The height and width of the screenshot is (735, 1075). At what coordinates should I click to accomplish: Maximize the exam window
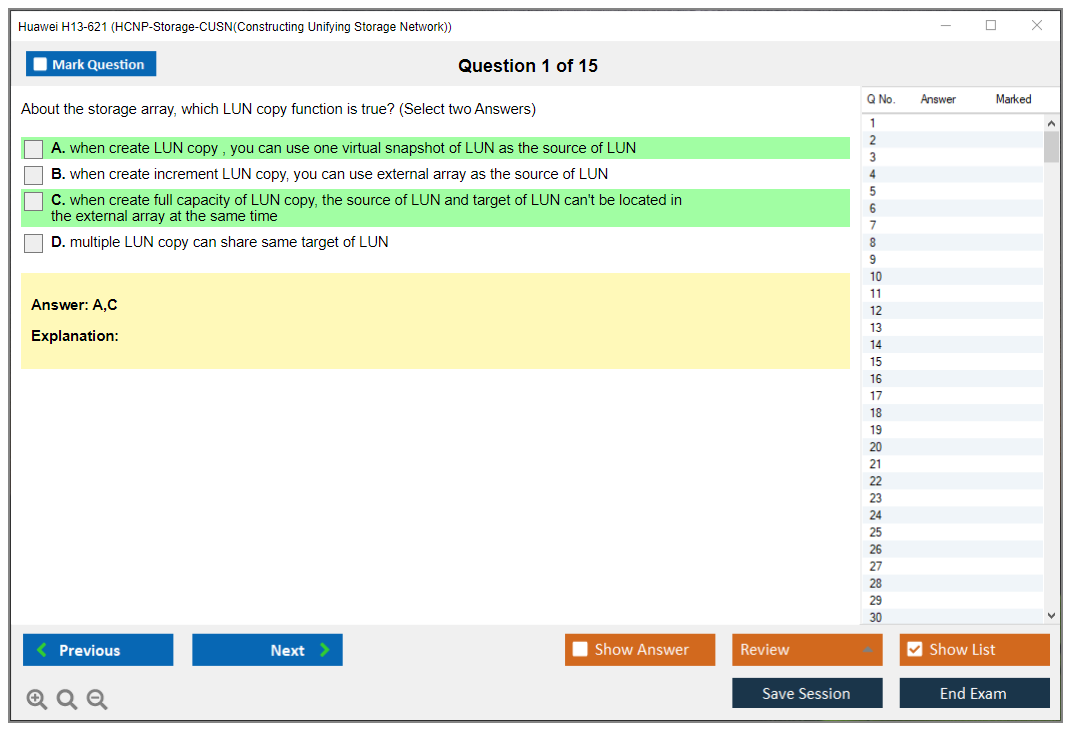tap(991, 26)
